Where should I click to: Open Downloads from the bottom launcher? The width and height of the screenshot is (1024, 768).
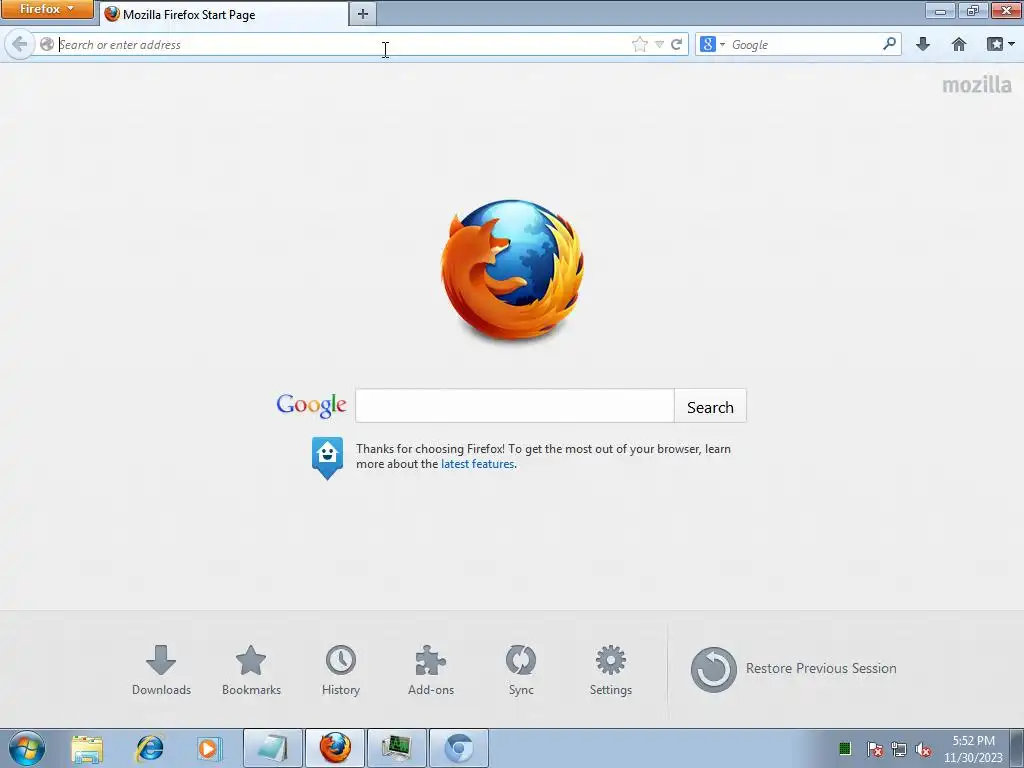(x=161, y=671)
